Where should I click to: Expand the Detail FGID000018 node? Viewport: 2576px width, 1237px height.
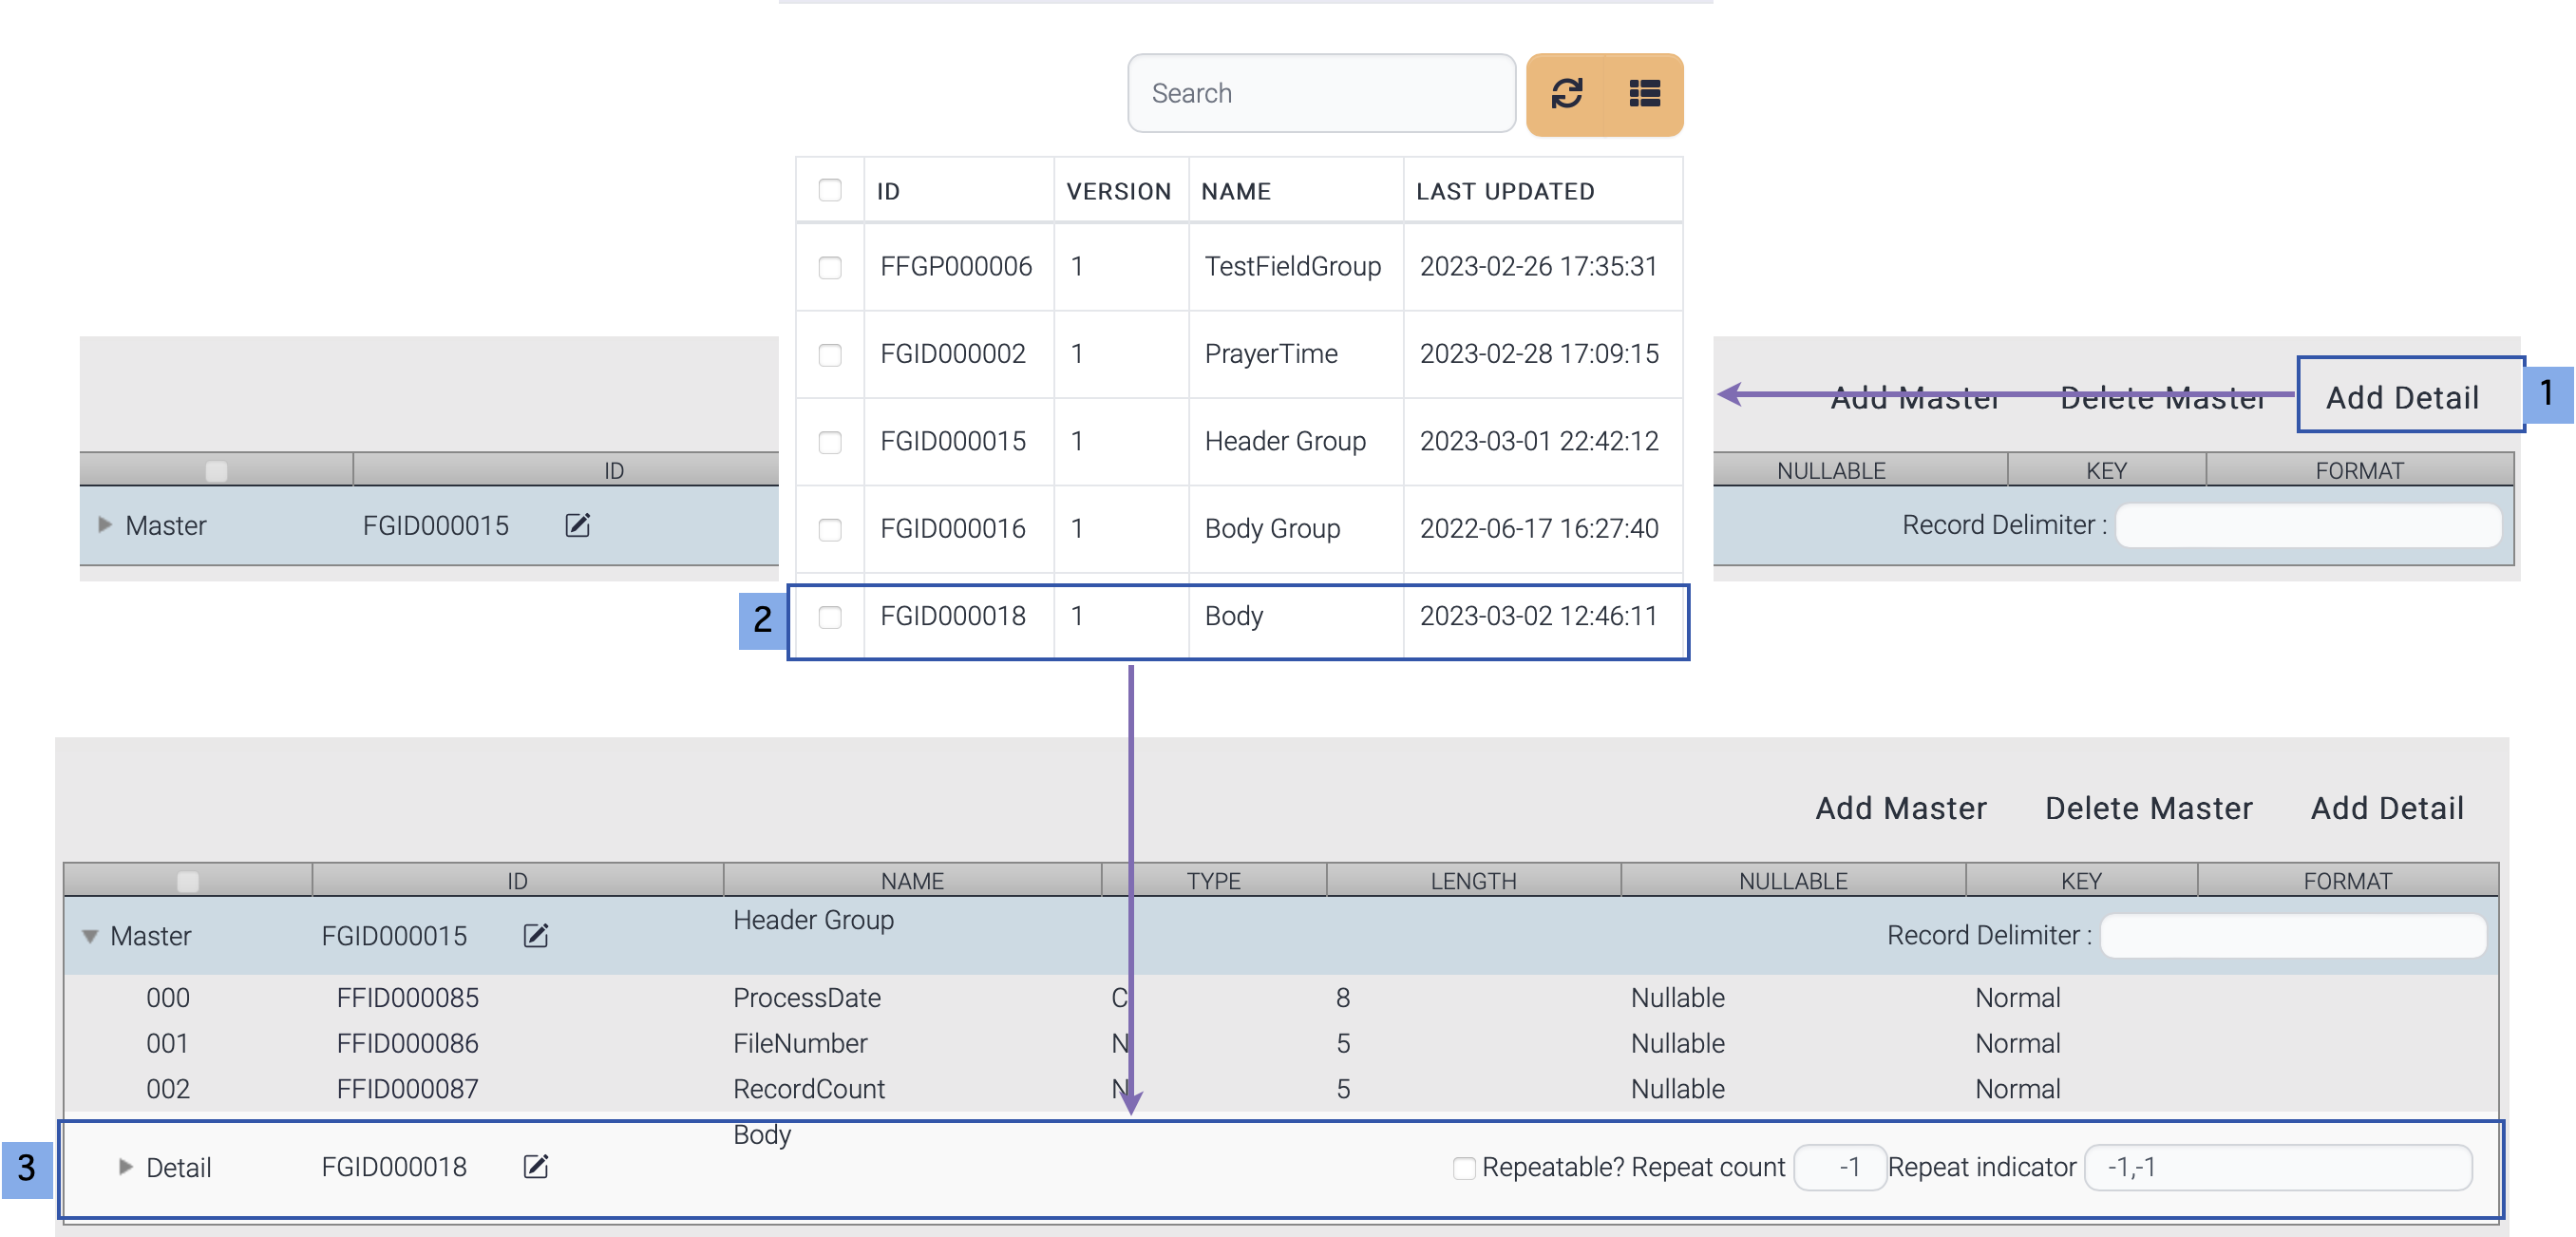[125, 1166]
